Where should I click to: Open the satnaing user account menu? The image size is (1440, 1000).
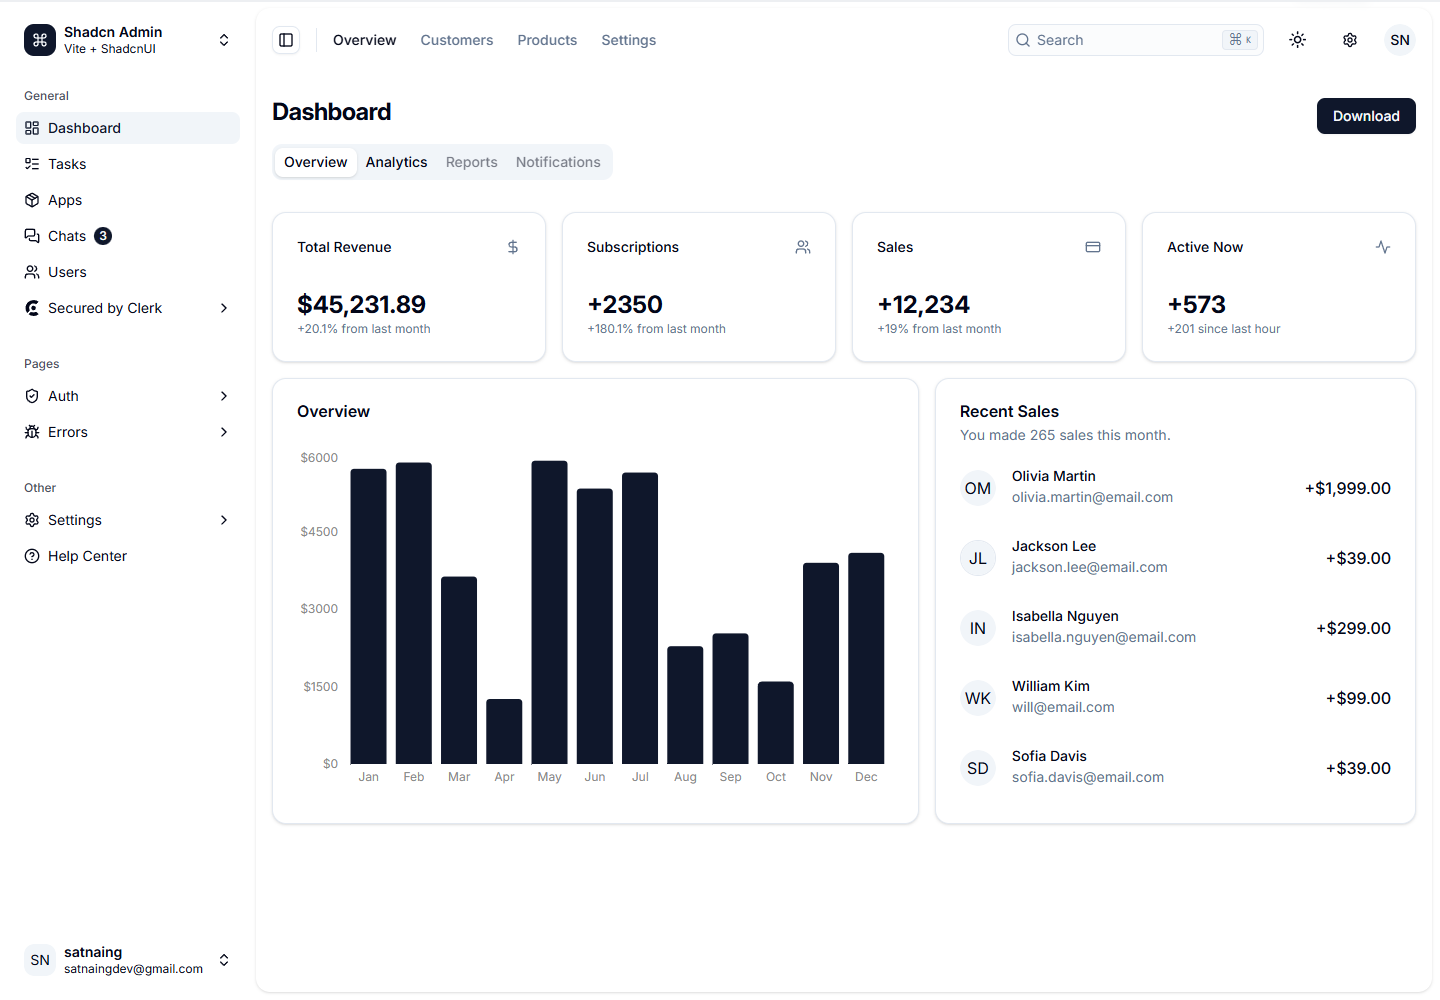click(128, 960)
